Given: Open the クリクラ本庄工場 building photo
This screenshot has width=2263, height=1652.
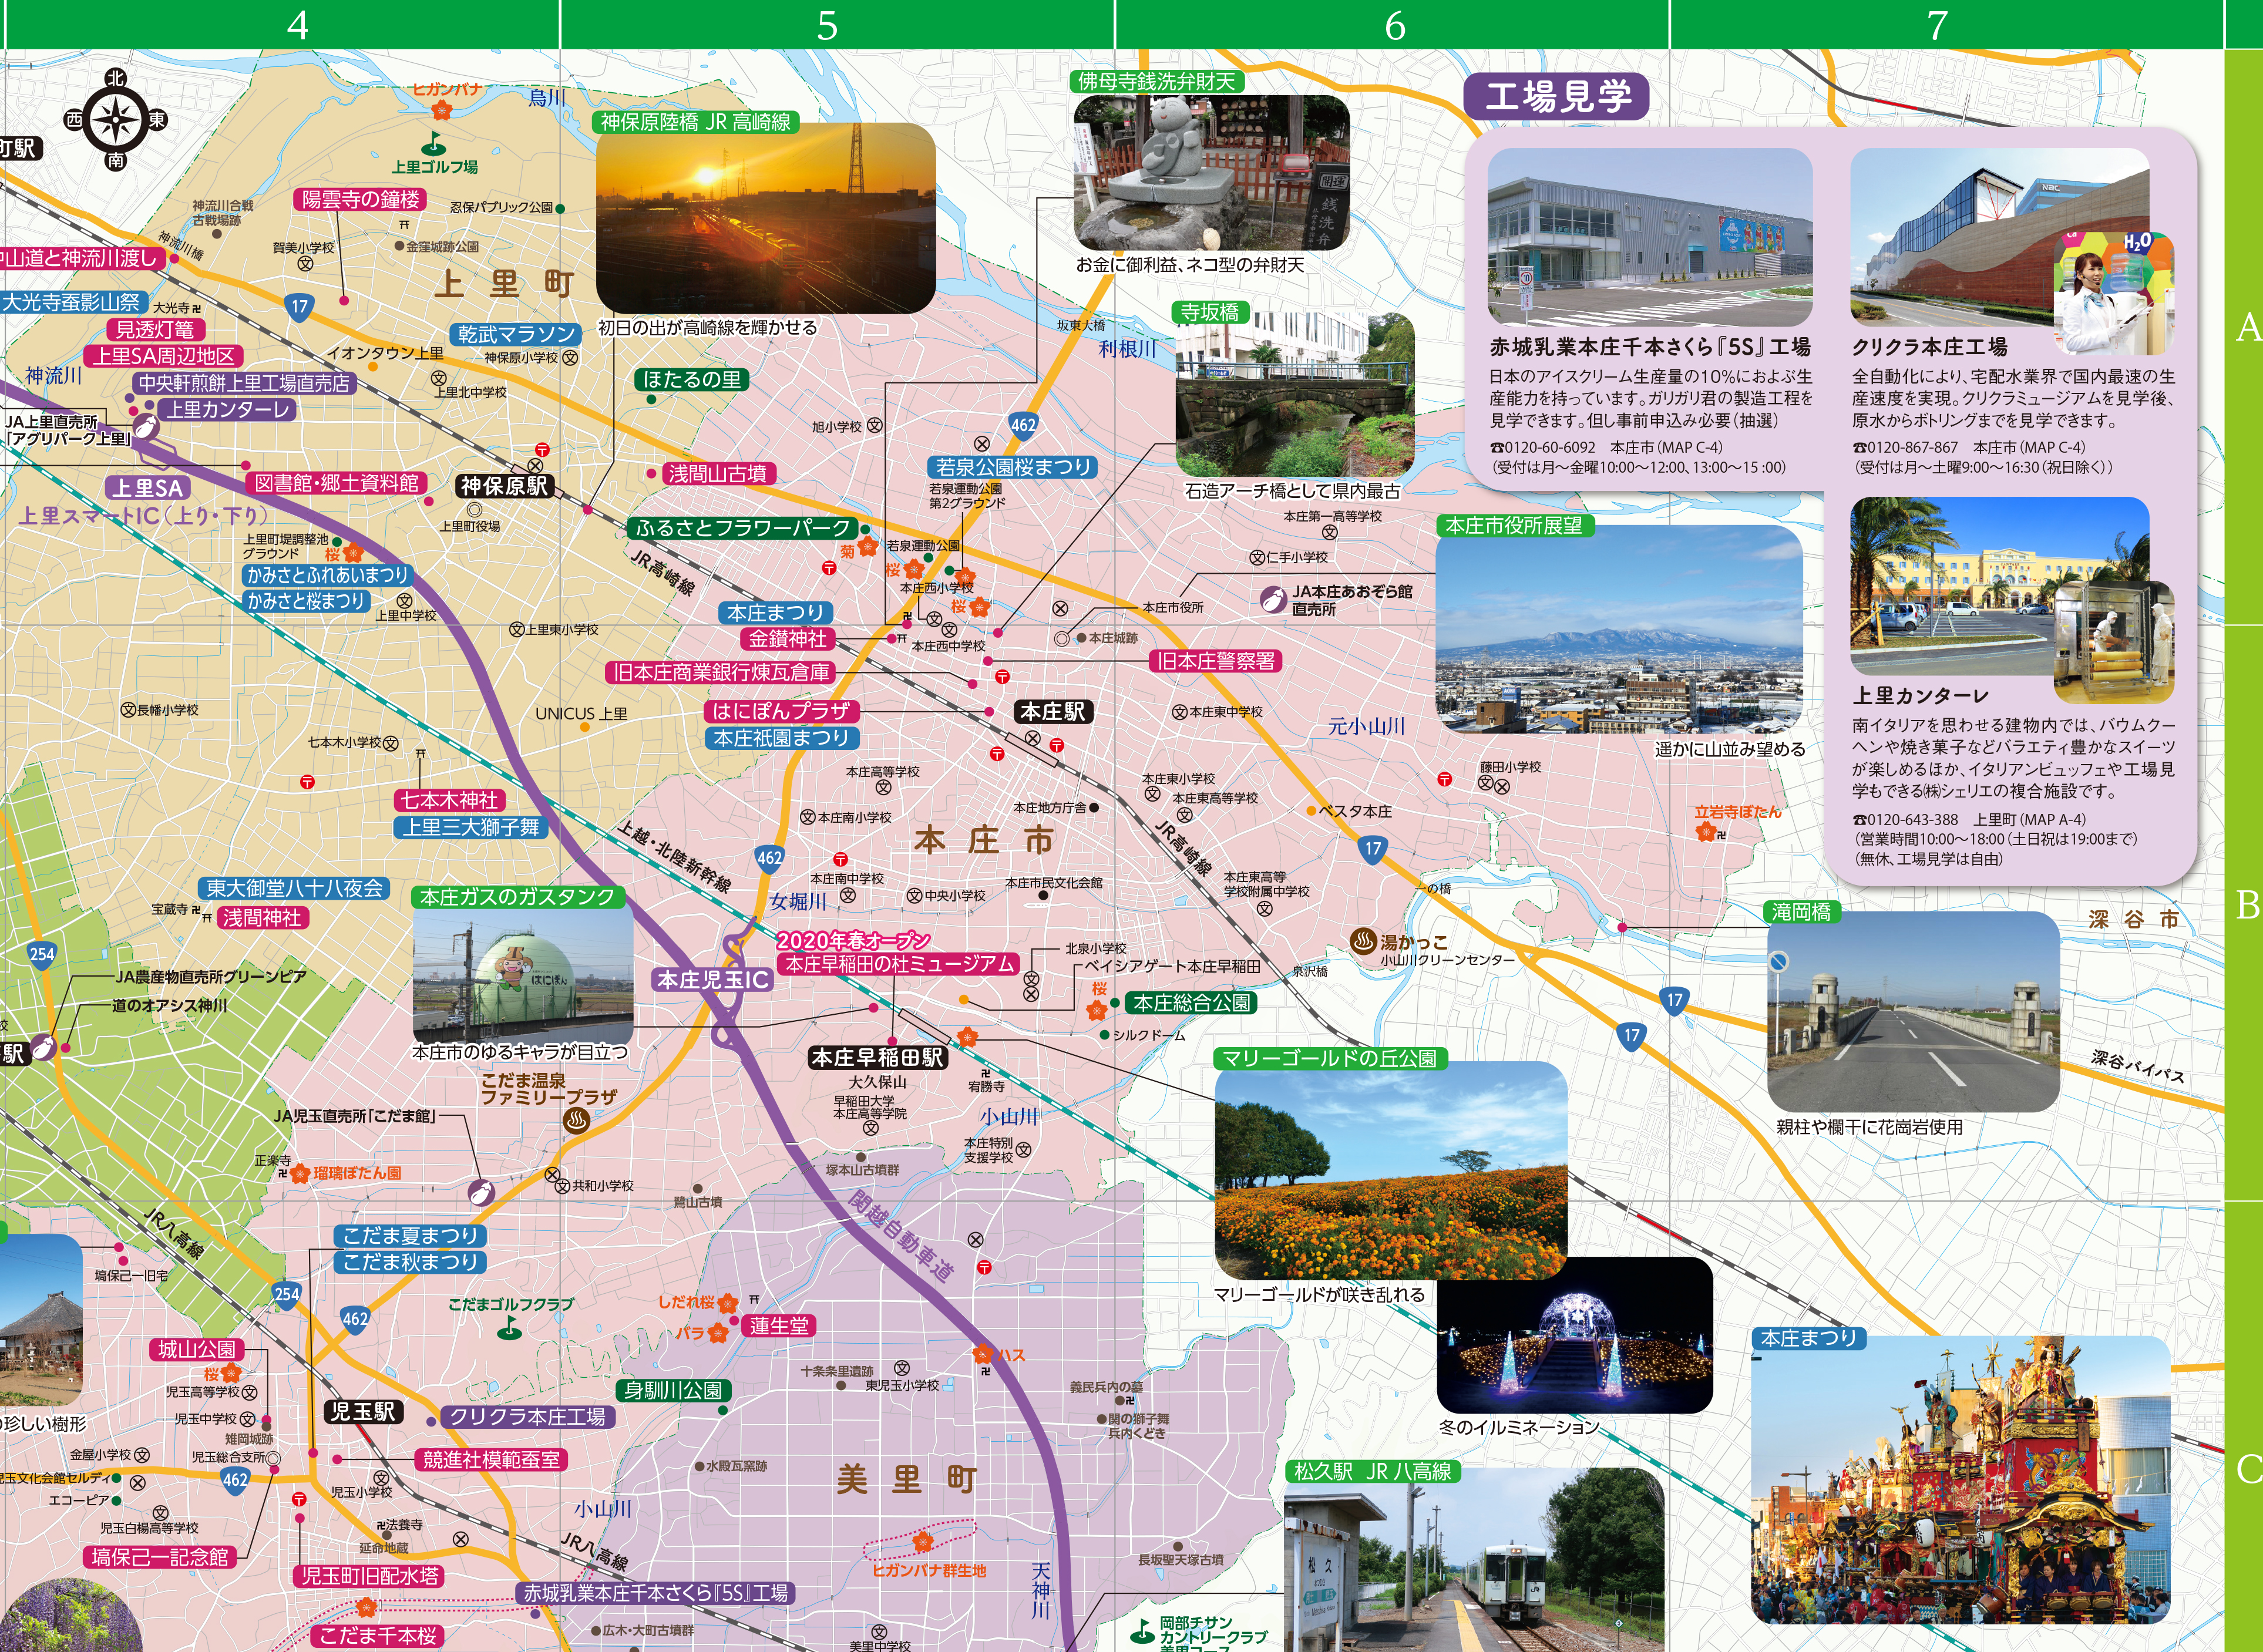Looking at the screenshot, I should pyautogui.click(x=2000, y=236).
